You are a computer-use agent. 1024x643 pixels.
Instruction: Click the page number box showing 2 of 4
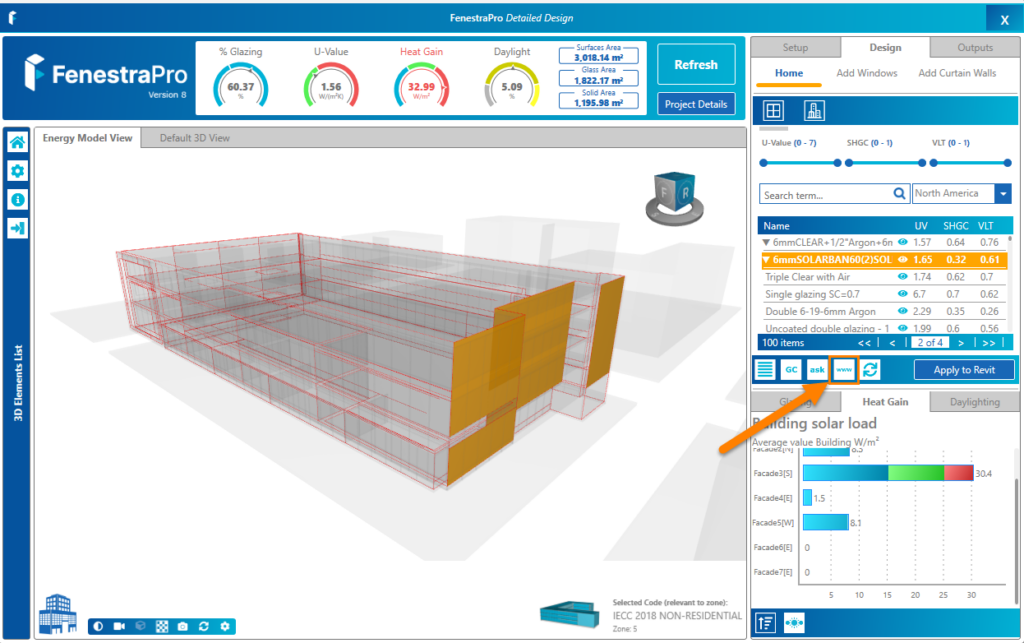coord(930,343)
